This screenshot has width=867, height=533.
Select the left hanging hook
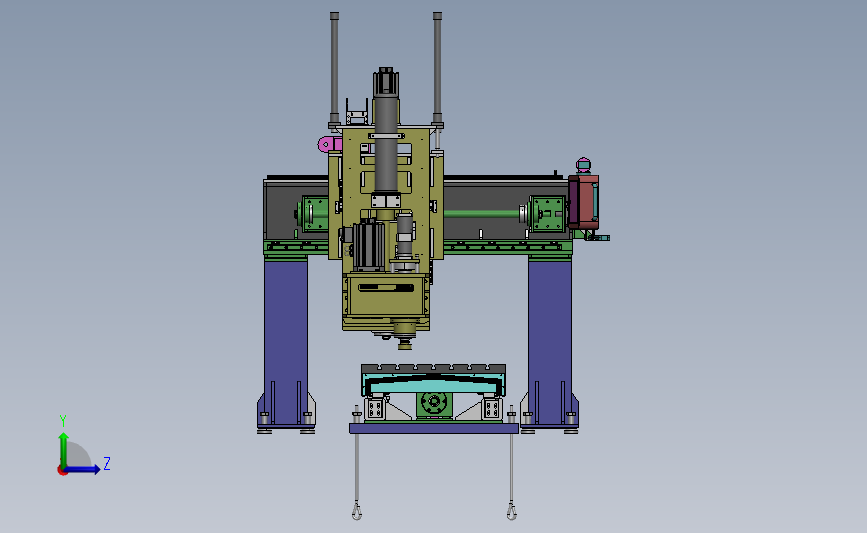point(357,511)
